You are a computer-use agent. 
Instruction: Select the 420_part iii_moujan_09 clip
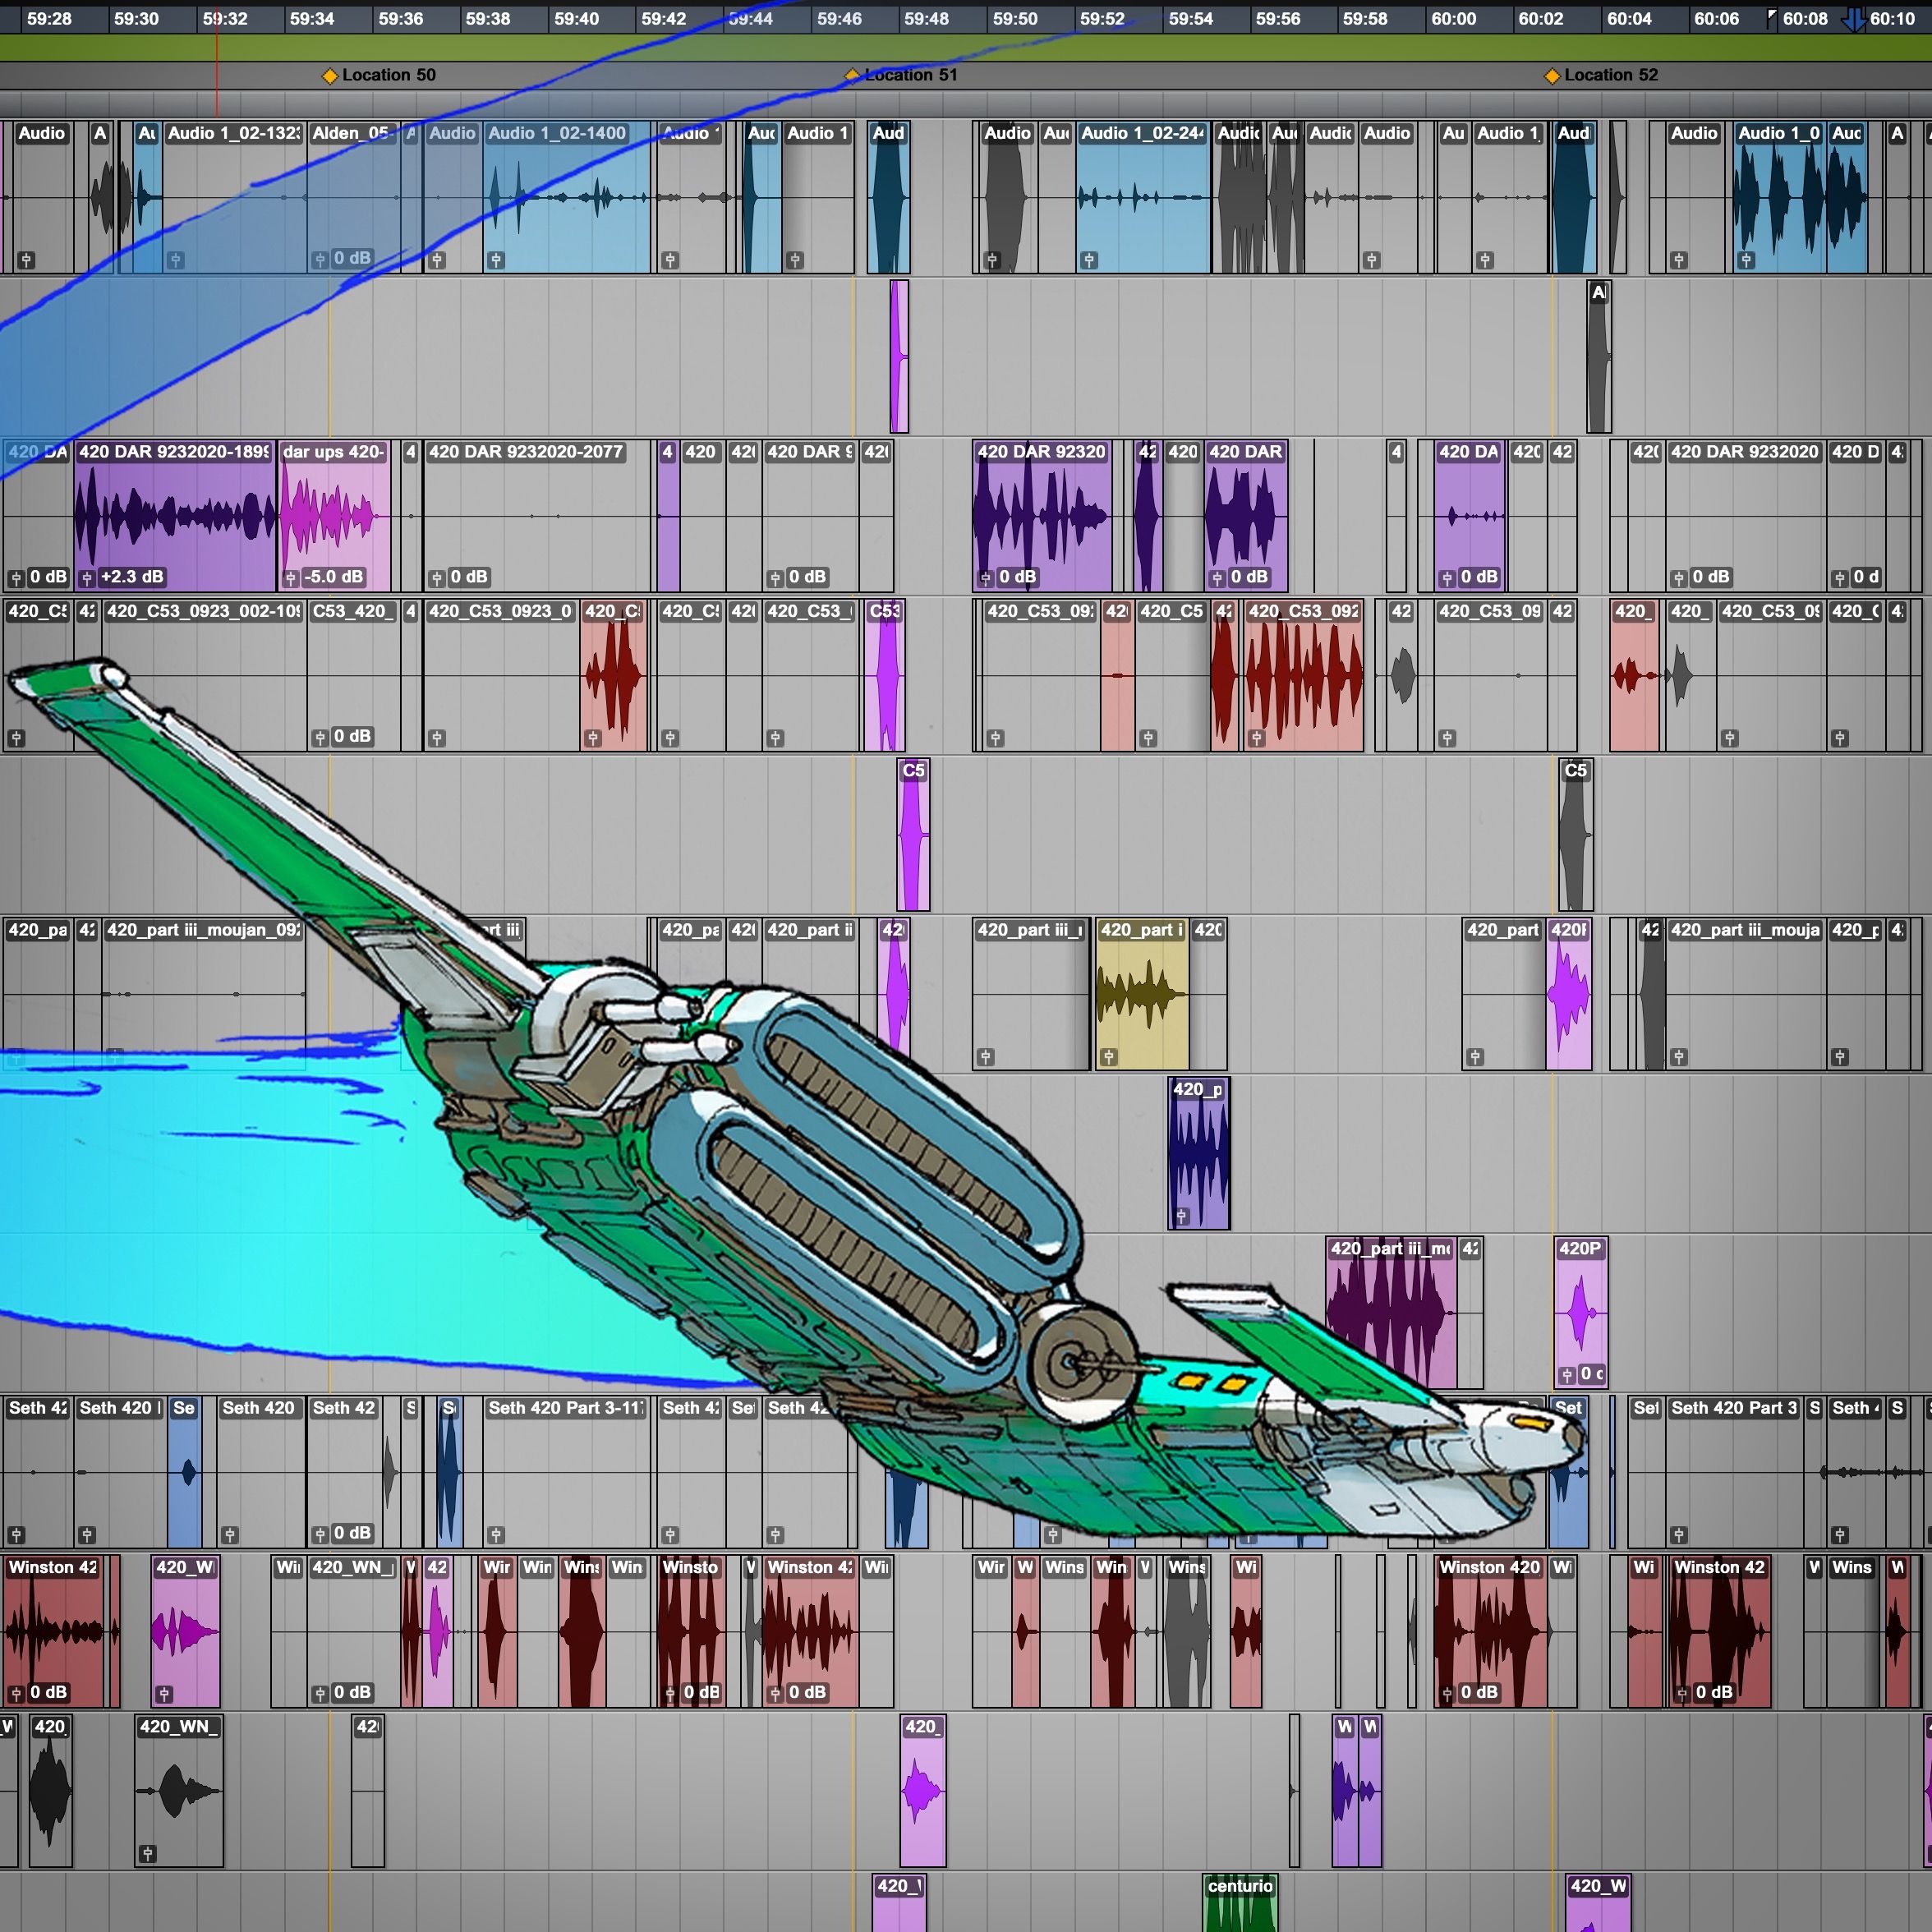click(204, 994)
